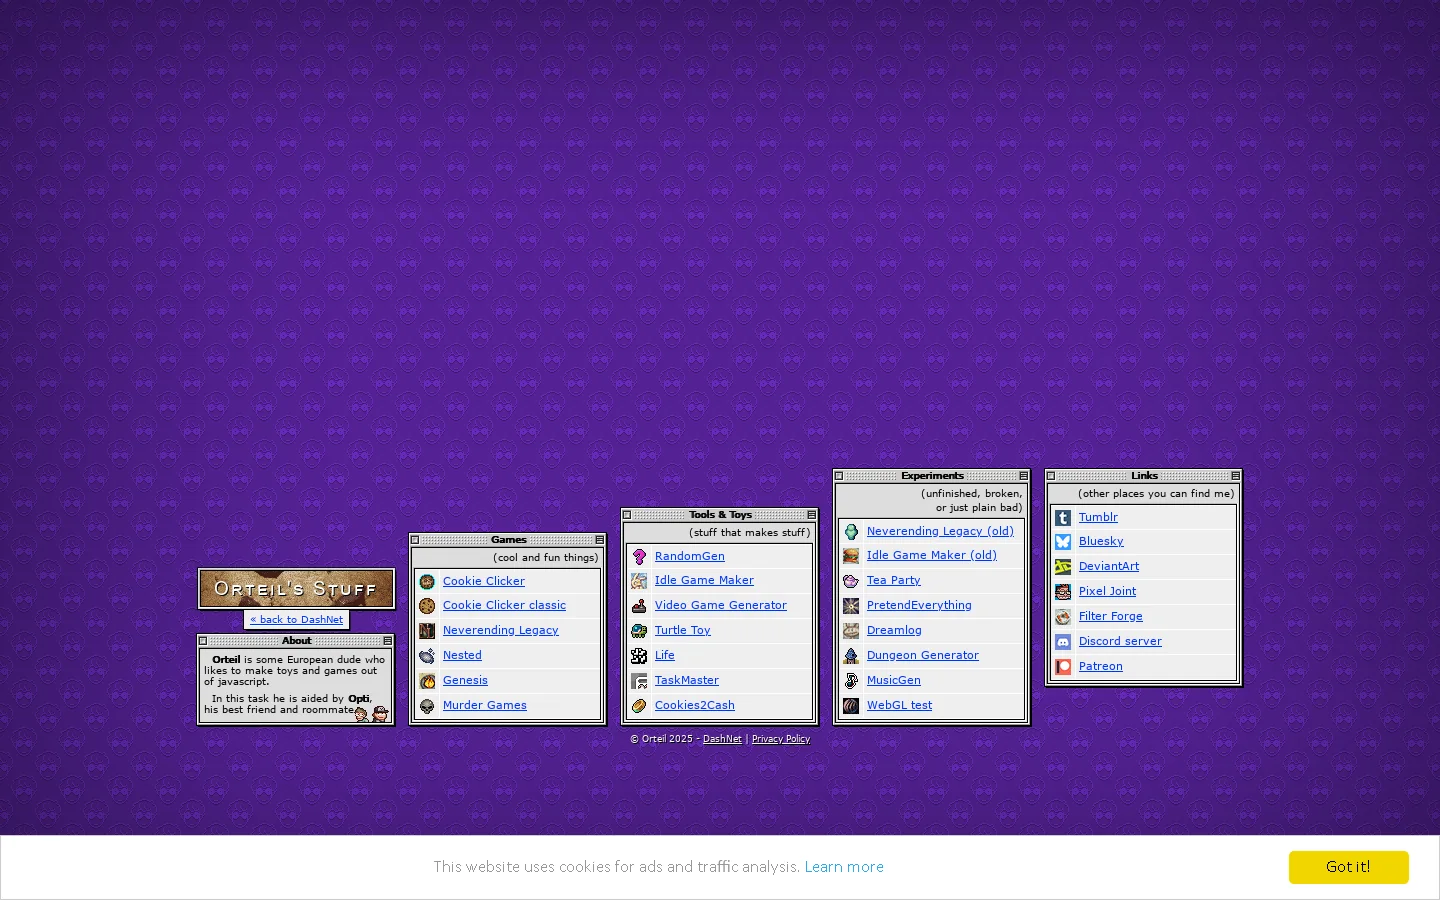Screen dimensions: 1440x900
Task: Click the Nested game icon
Action: (x=427, y=656)
